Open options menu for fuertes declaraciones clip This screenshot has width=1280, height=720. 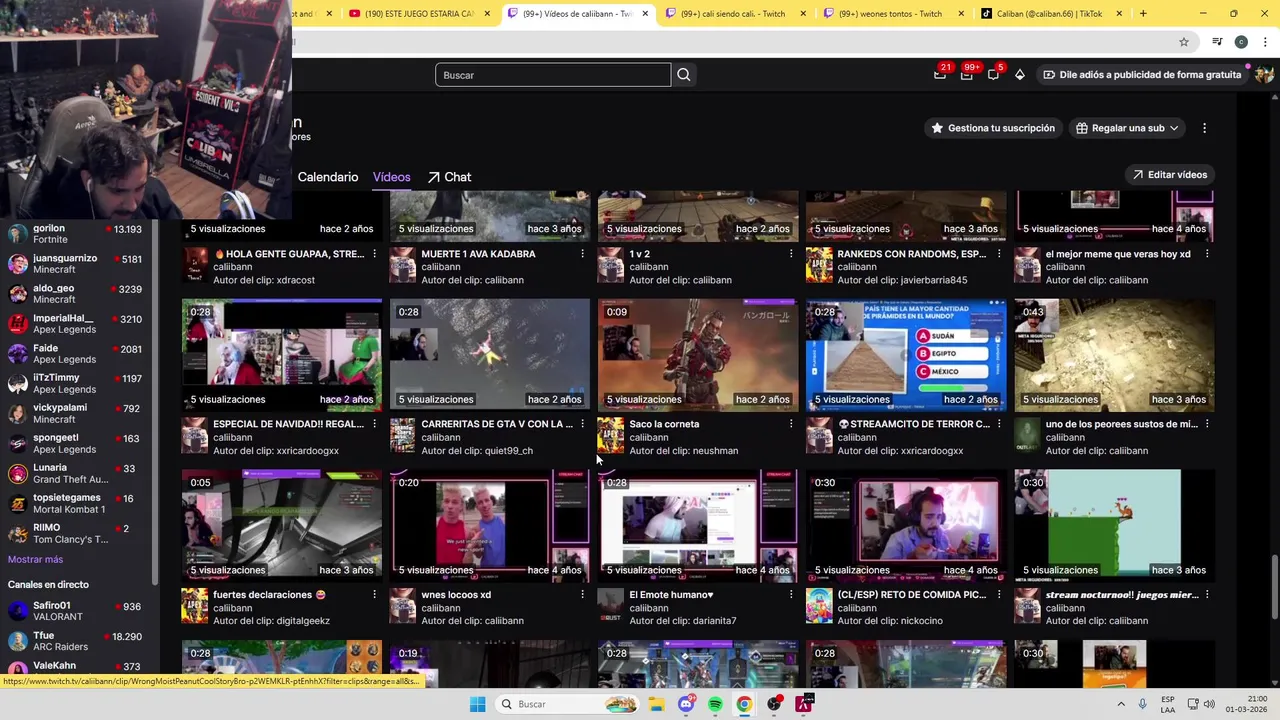[x=374, y=595]
